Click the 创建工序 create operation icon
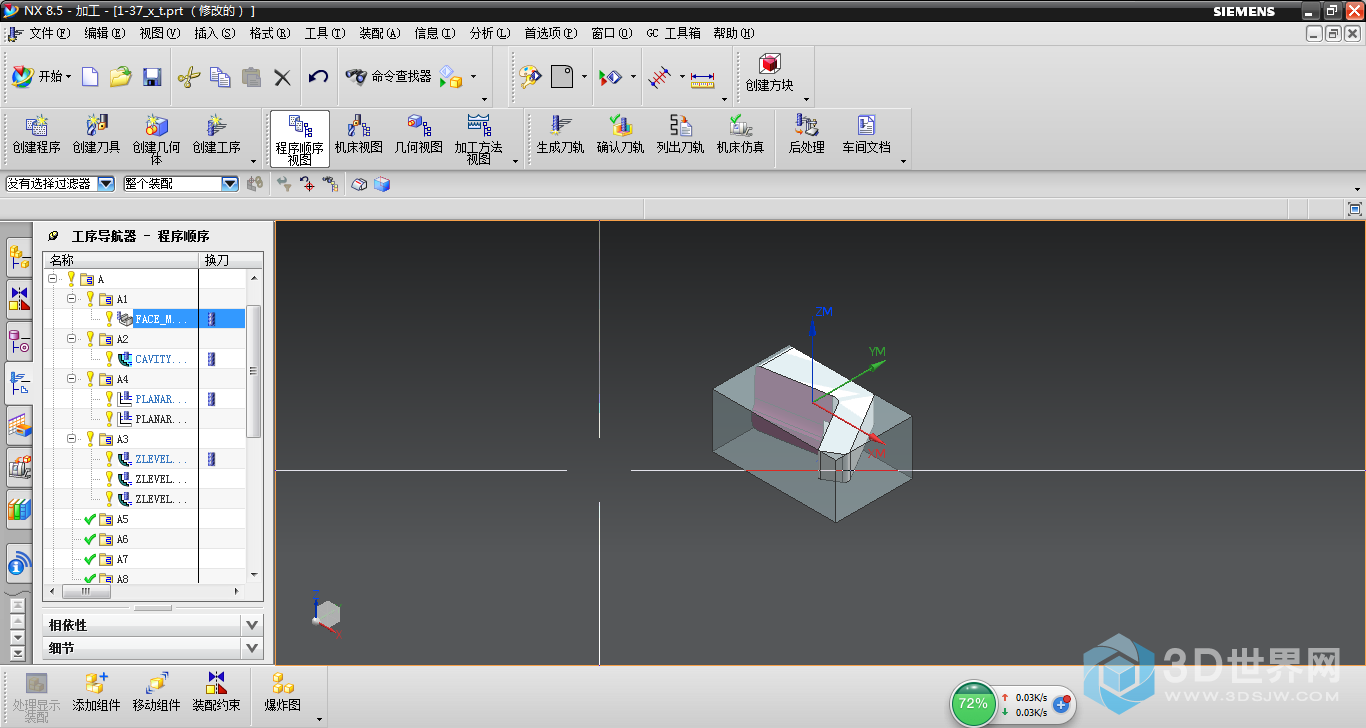The image size is (1366, 728). (x=217, y=136)
